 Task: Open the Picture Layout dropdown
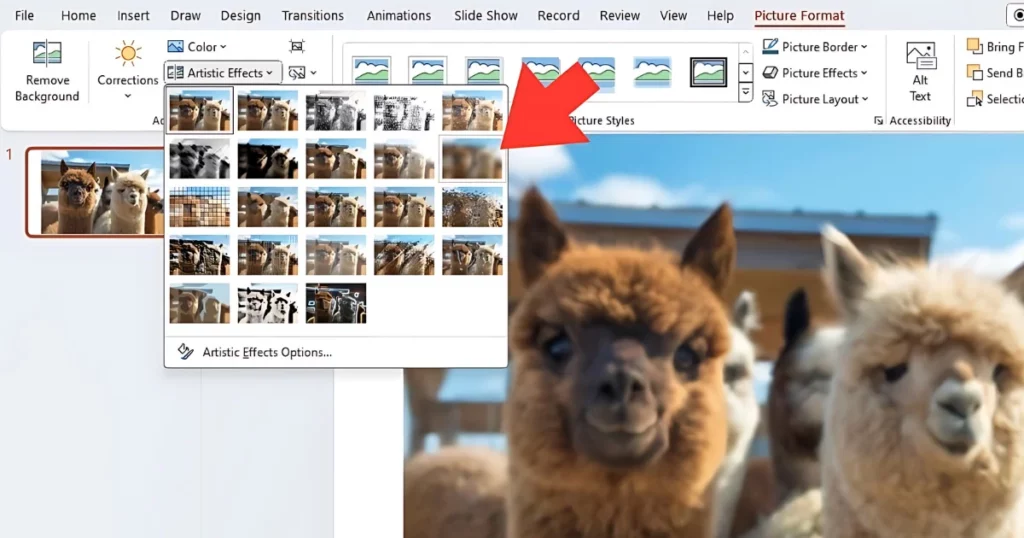[x=815, y=99]
